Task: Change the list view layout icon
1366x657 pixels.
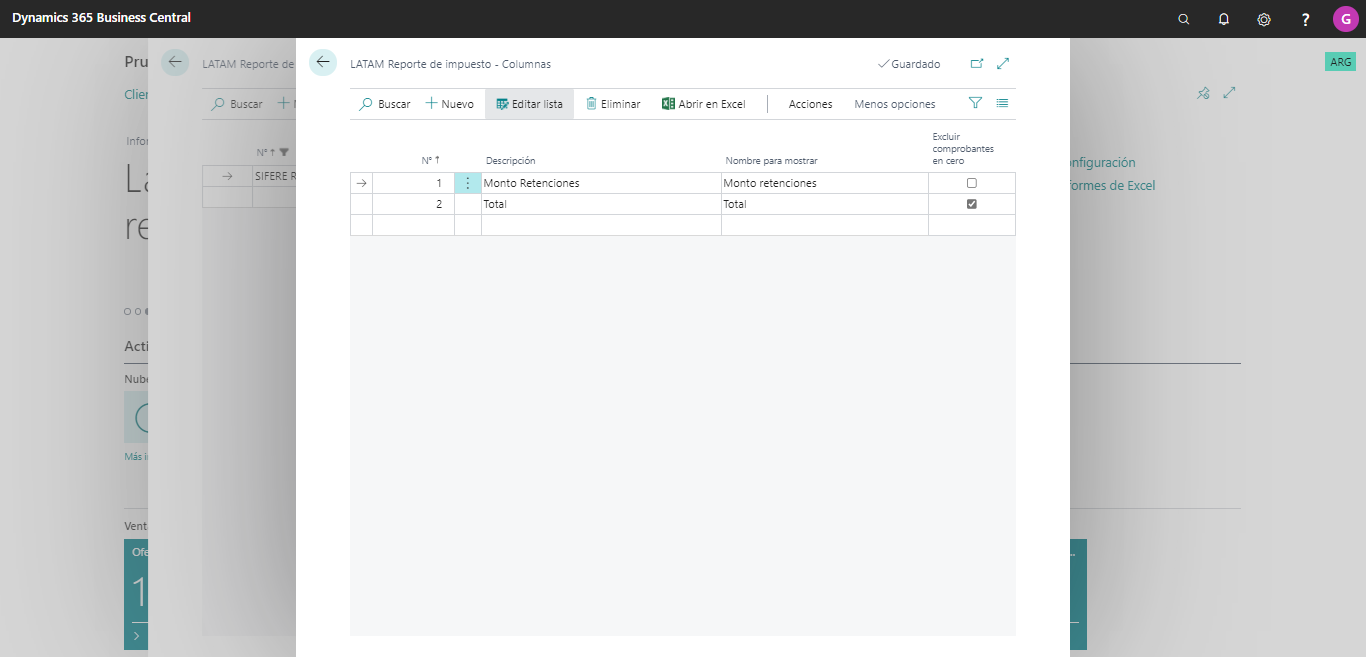Action: coord(1003,103)
